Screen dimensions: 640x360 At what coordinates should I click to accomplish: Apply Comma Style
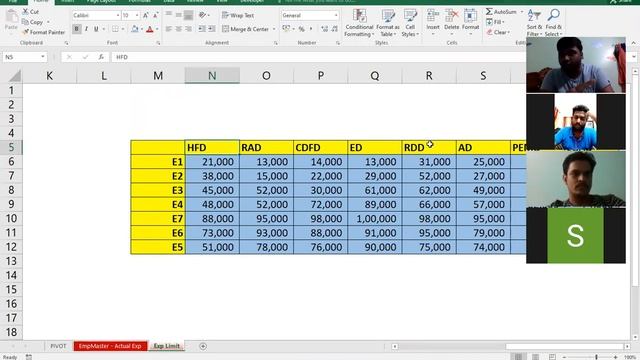click(311, 29)
